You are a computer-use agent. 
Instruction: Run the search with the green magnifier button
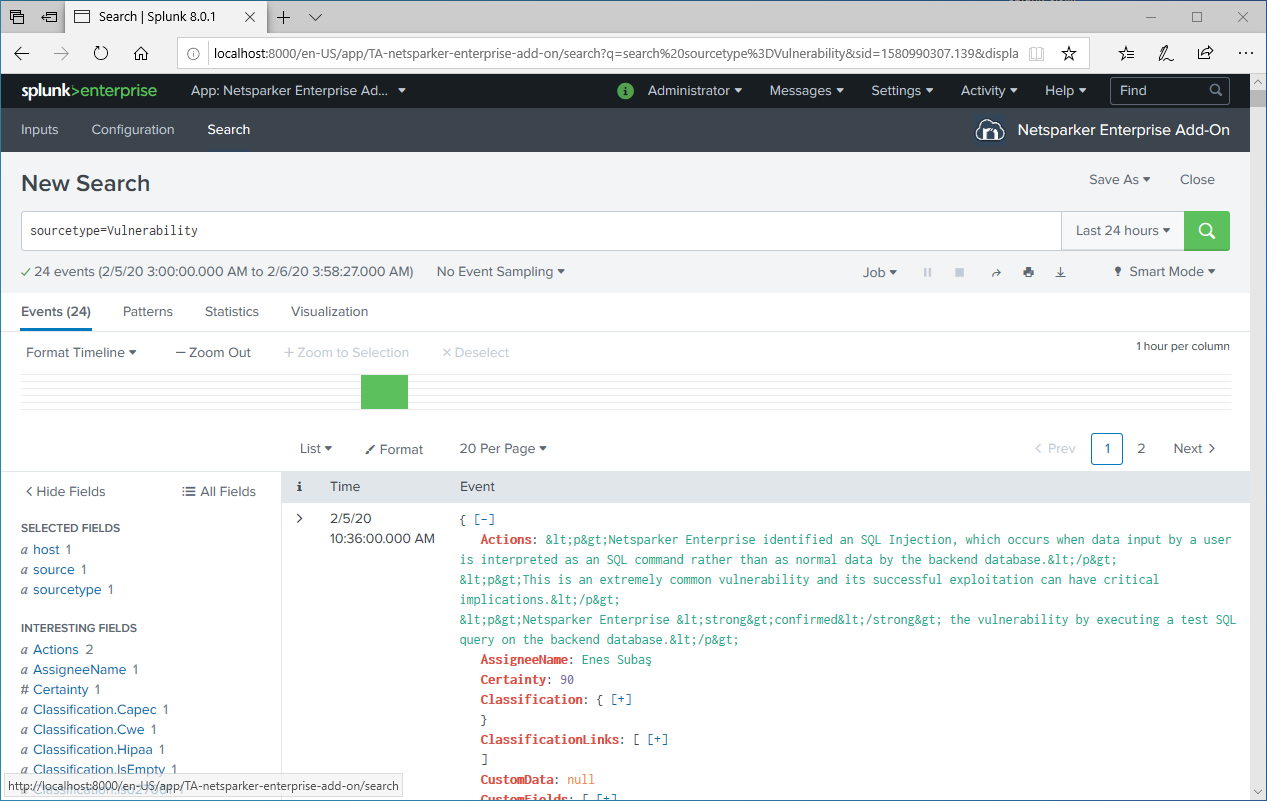[x=1205, y=231]
